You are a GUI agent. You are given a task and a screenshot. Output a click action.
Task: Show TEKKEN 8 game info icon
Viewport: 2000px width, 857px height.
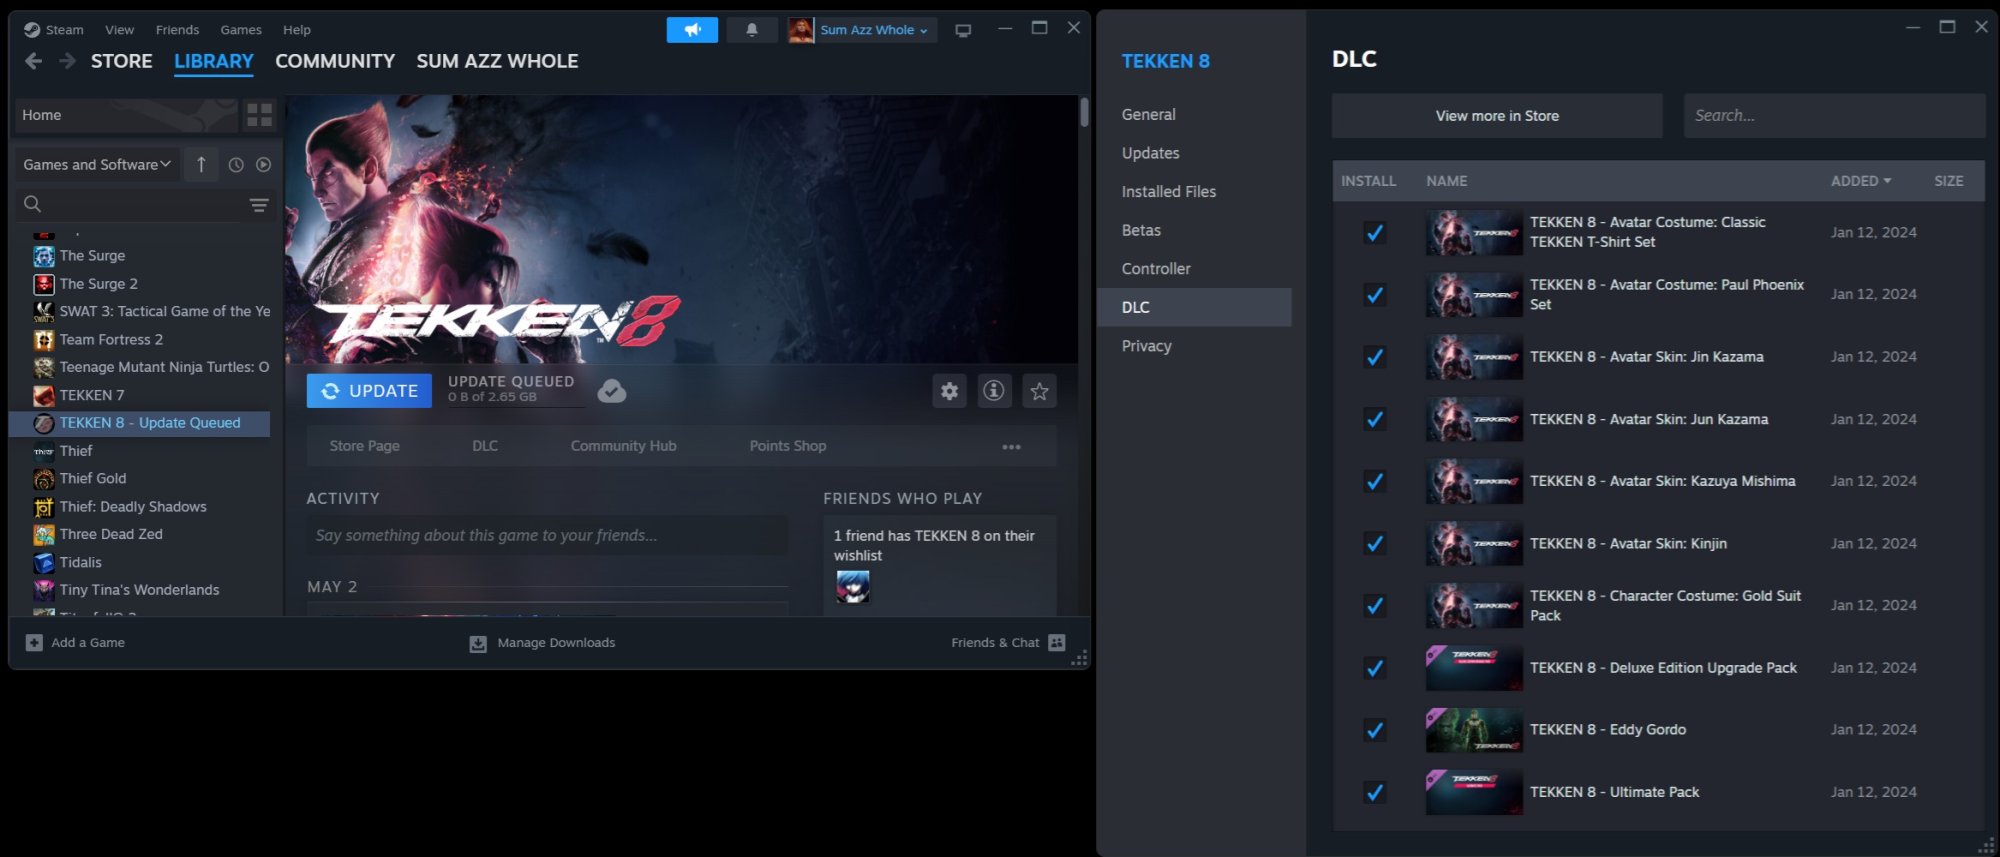(994, 391)
